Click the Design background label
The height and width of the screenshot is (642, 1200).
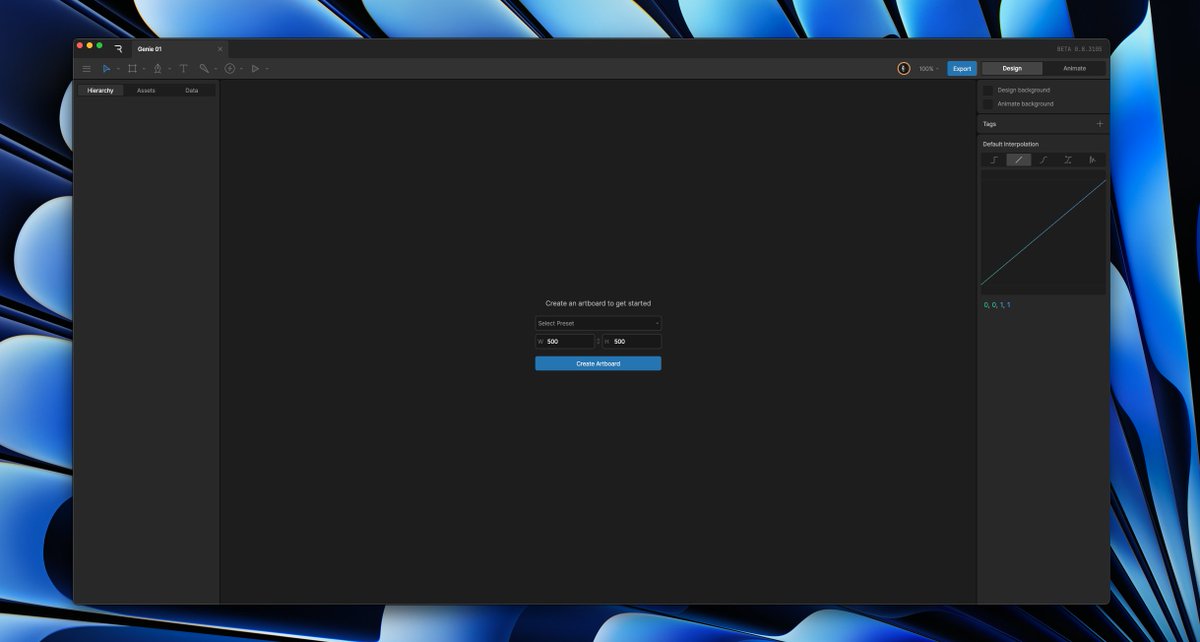point(1024,90)
